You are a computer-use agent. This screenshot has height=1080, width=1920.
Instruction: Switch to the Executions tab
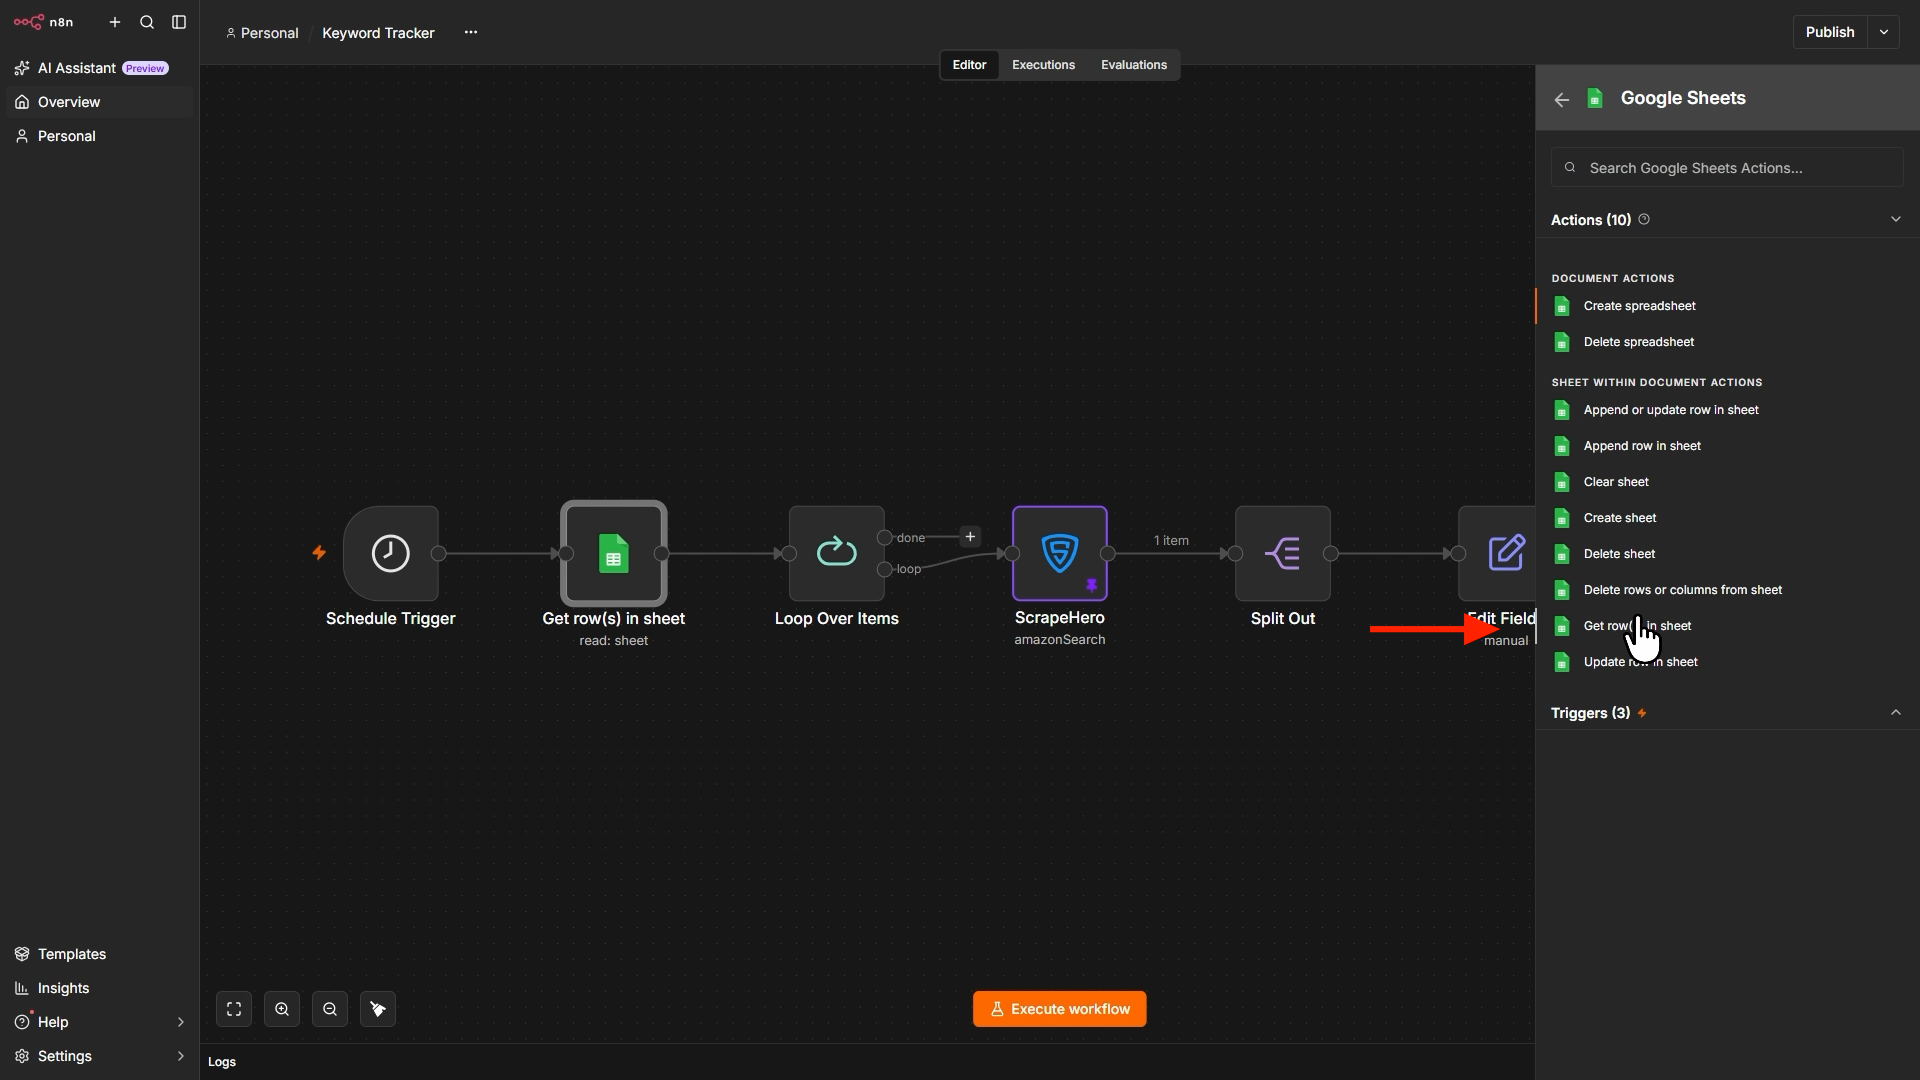(x=1043, y=65)
